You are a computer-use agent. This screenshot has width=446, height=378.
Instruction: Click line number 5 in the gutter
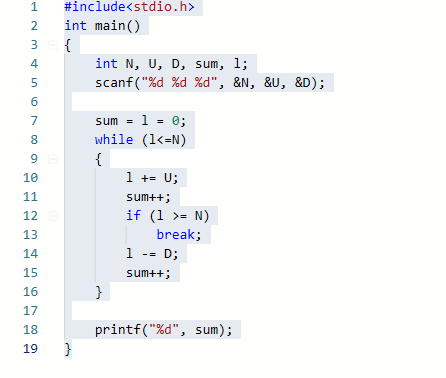pos(34,83)
